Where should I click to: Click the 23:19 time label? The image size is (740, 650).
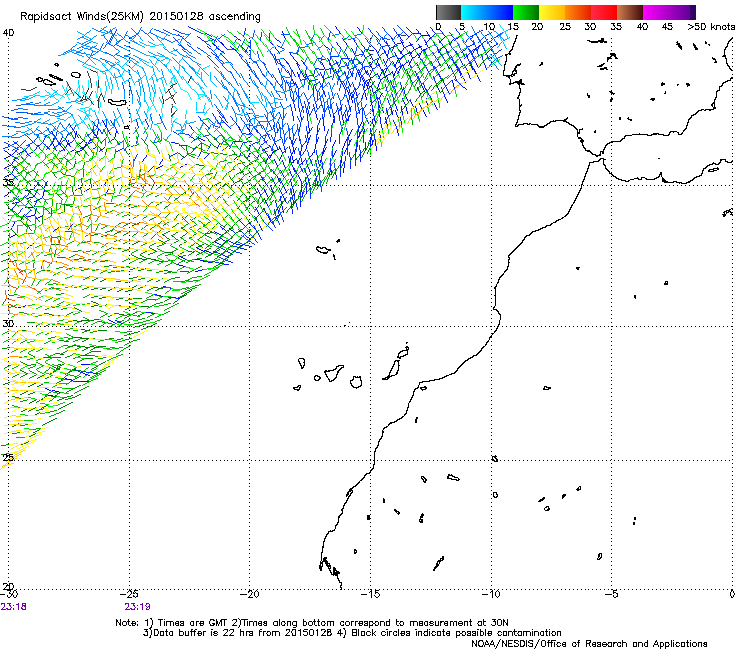click(x=137, y=607)
